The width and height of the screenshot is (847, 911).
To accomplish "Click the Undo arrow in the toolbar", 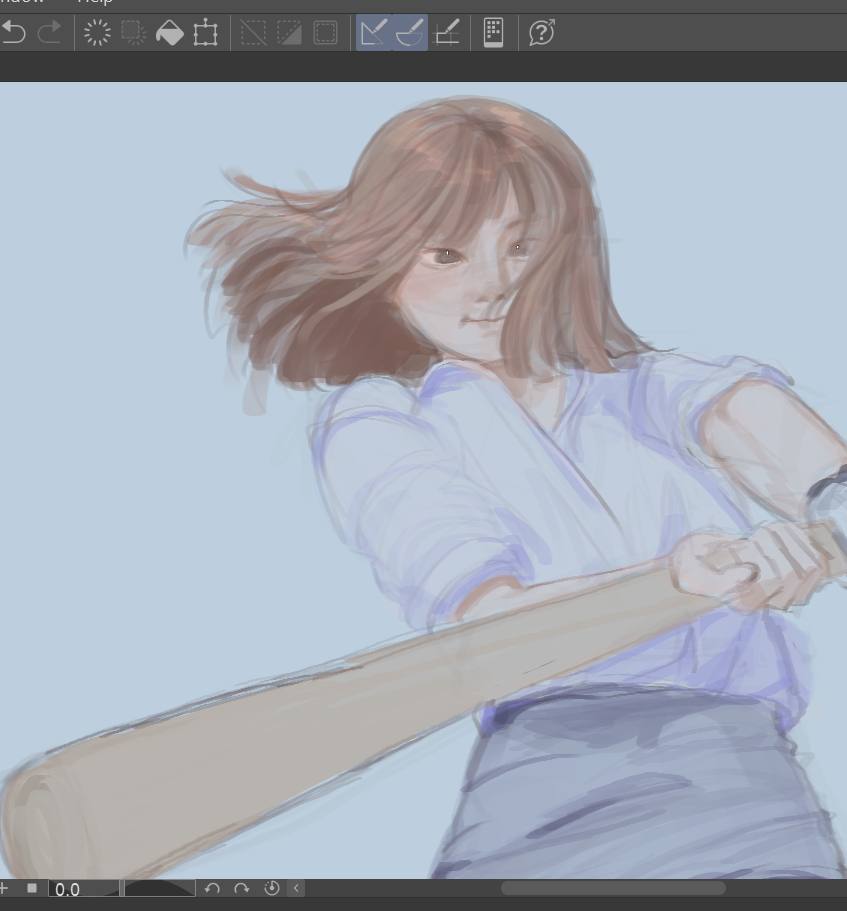I will click(x=13, y=33).
